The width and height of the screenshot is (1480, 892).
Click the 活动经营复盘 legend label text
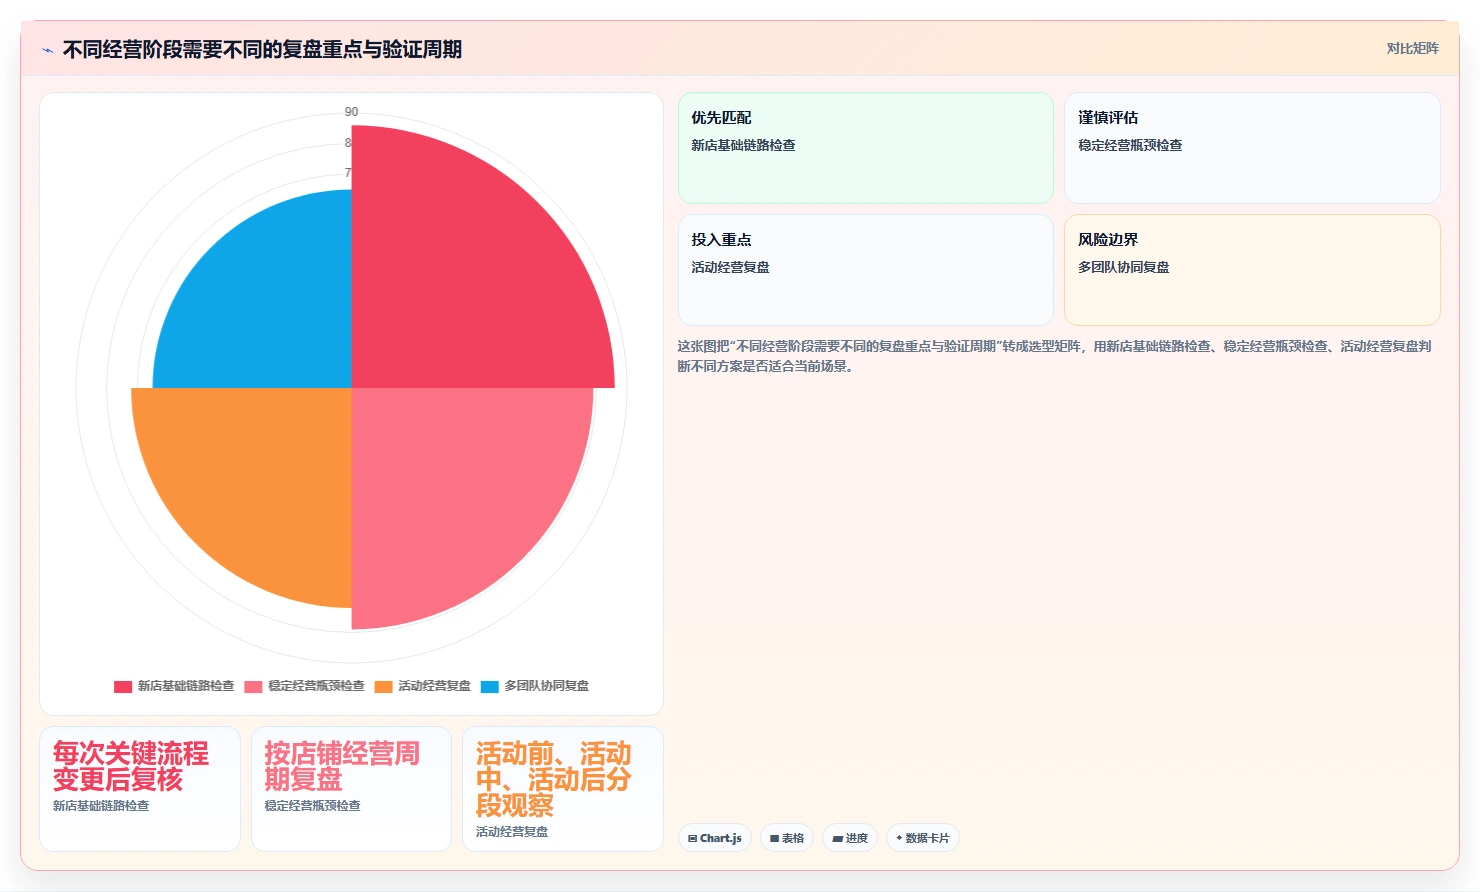[434, 686]
